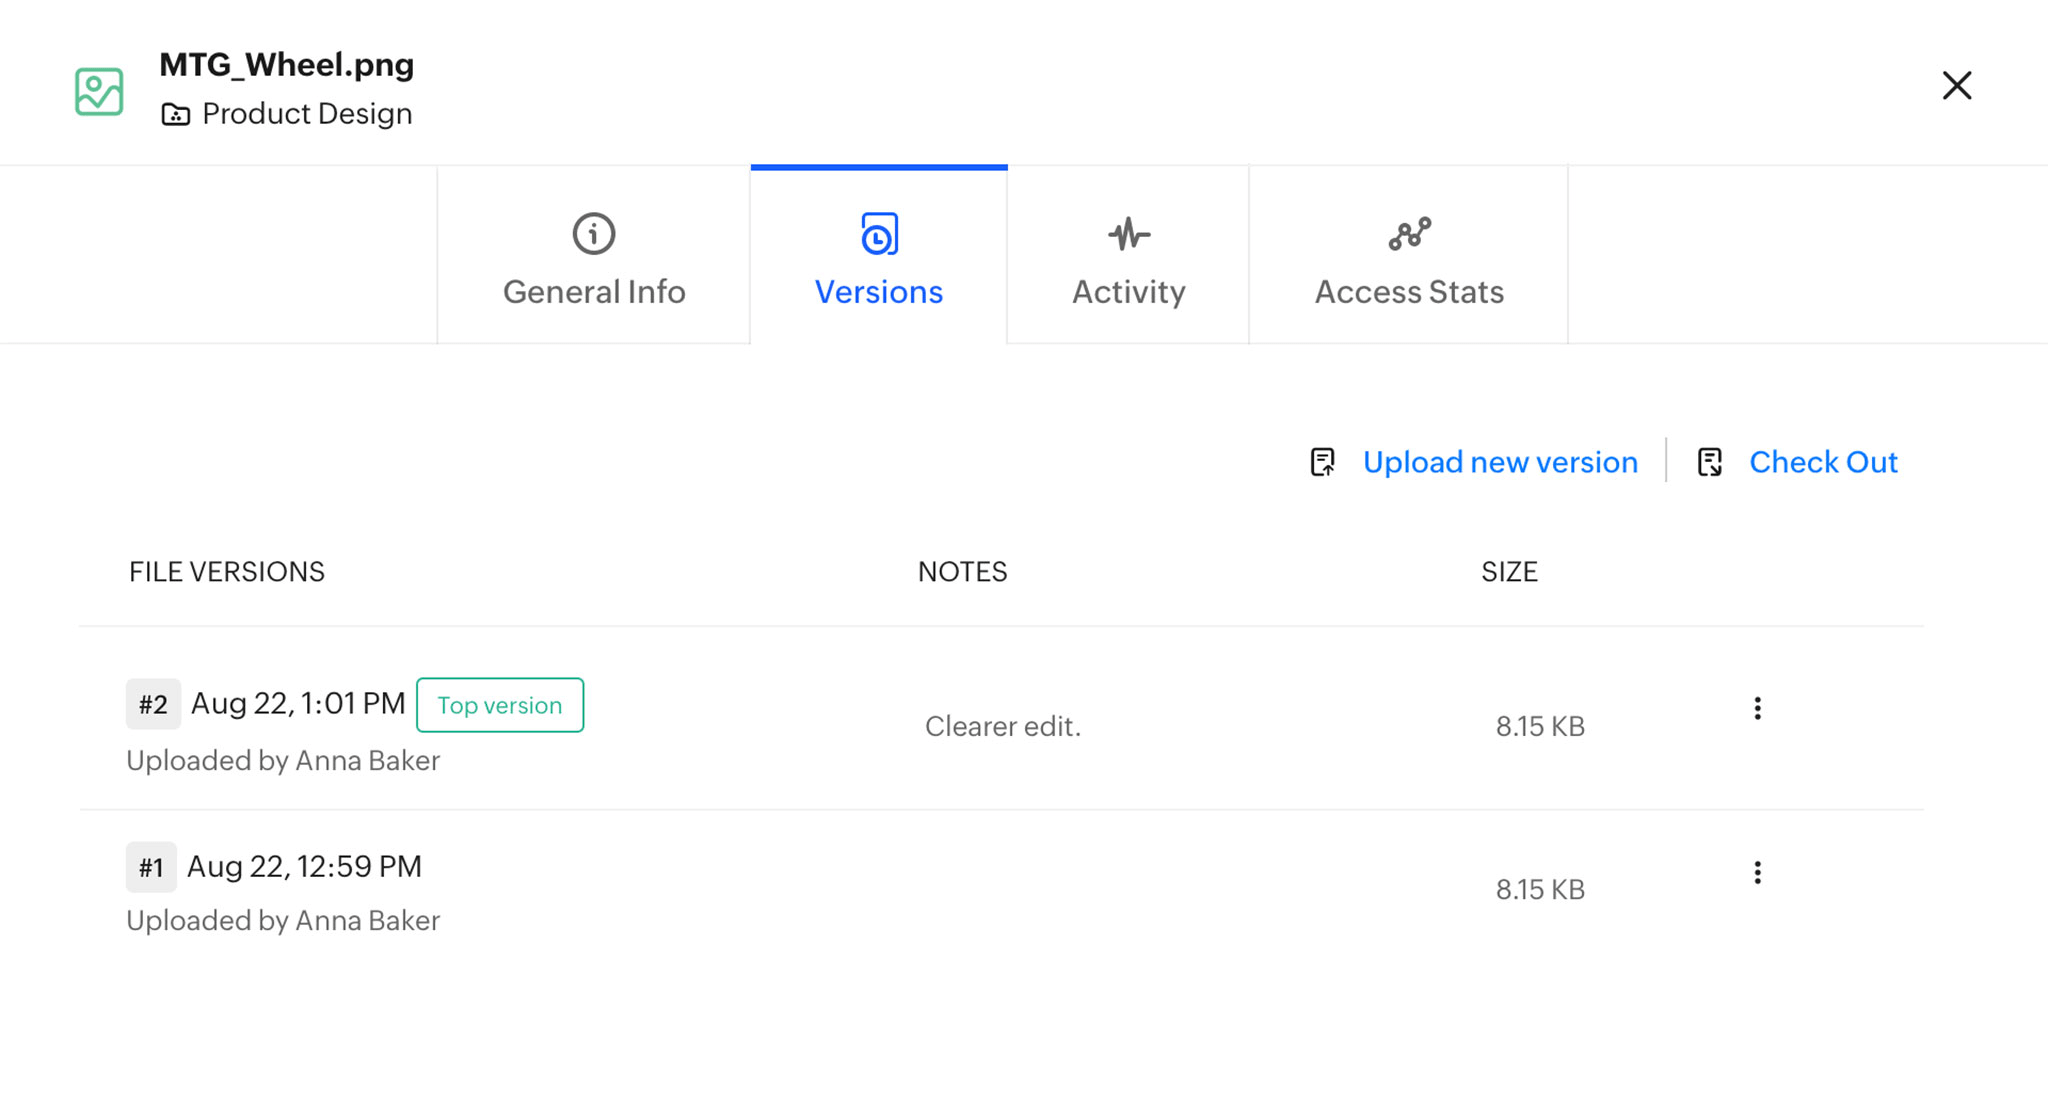Click the Access Stats graph icon
This screenshot has height=1120, width=2048.
coord(1408,234)
